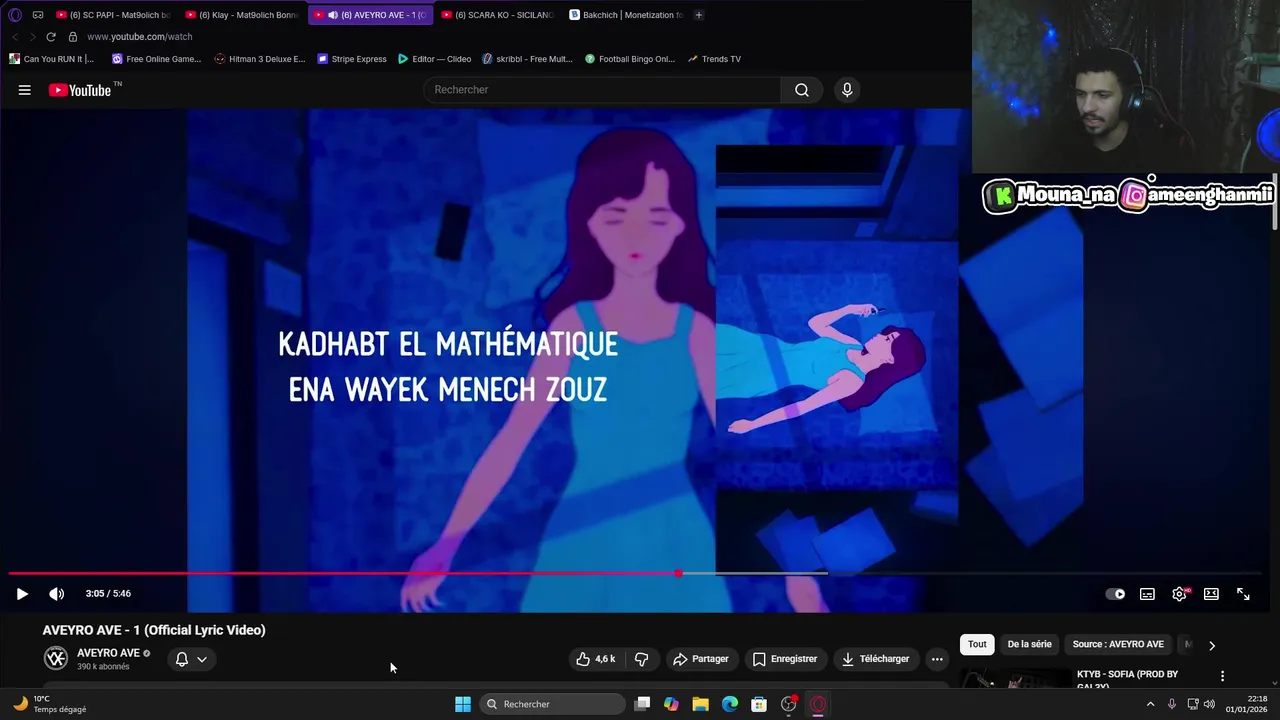Open the YouTube hamburger guide menu
This screenshot has width=1280, height=720.
24,90
